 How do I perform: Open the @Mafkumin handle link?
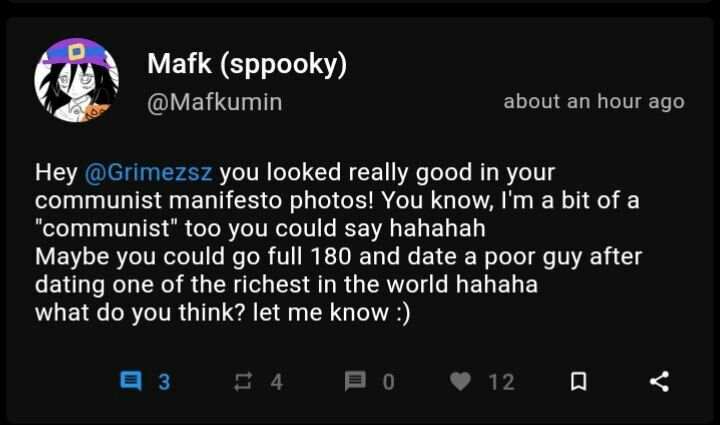214,103
